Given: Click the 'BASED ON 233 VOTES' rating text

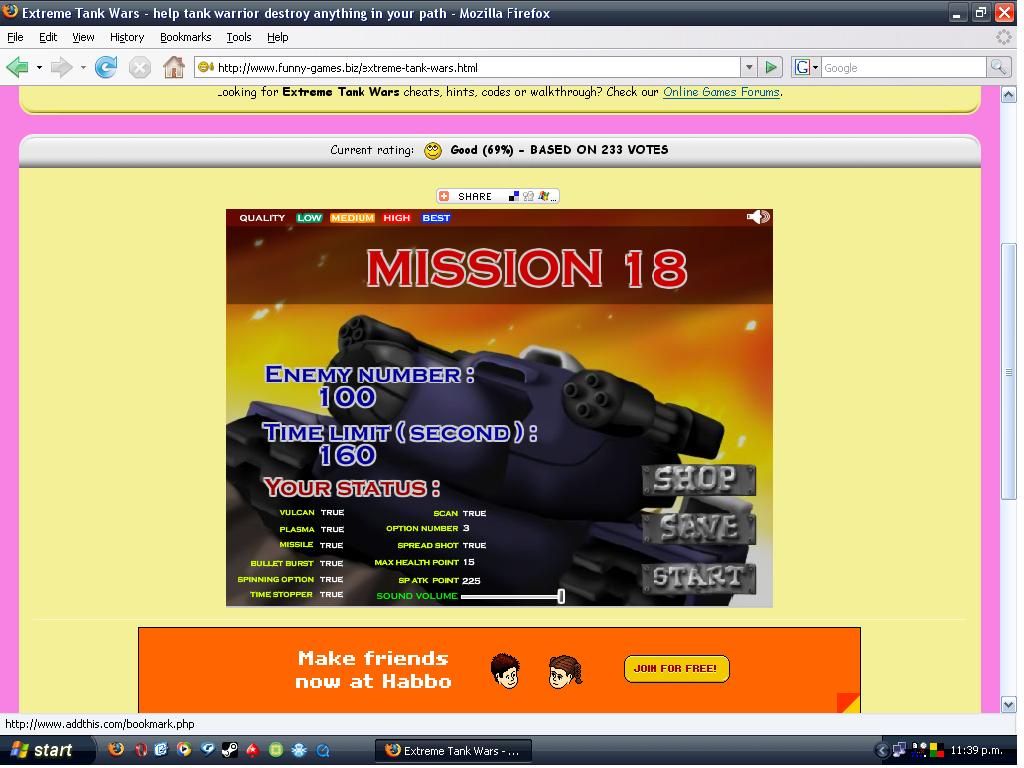Looking at the screenshot, I should (600, 150).
